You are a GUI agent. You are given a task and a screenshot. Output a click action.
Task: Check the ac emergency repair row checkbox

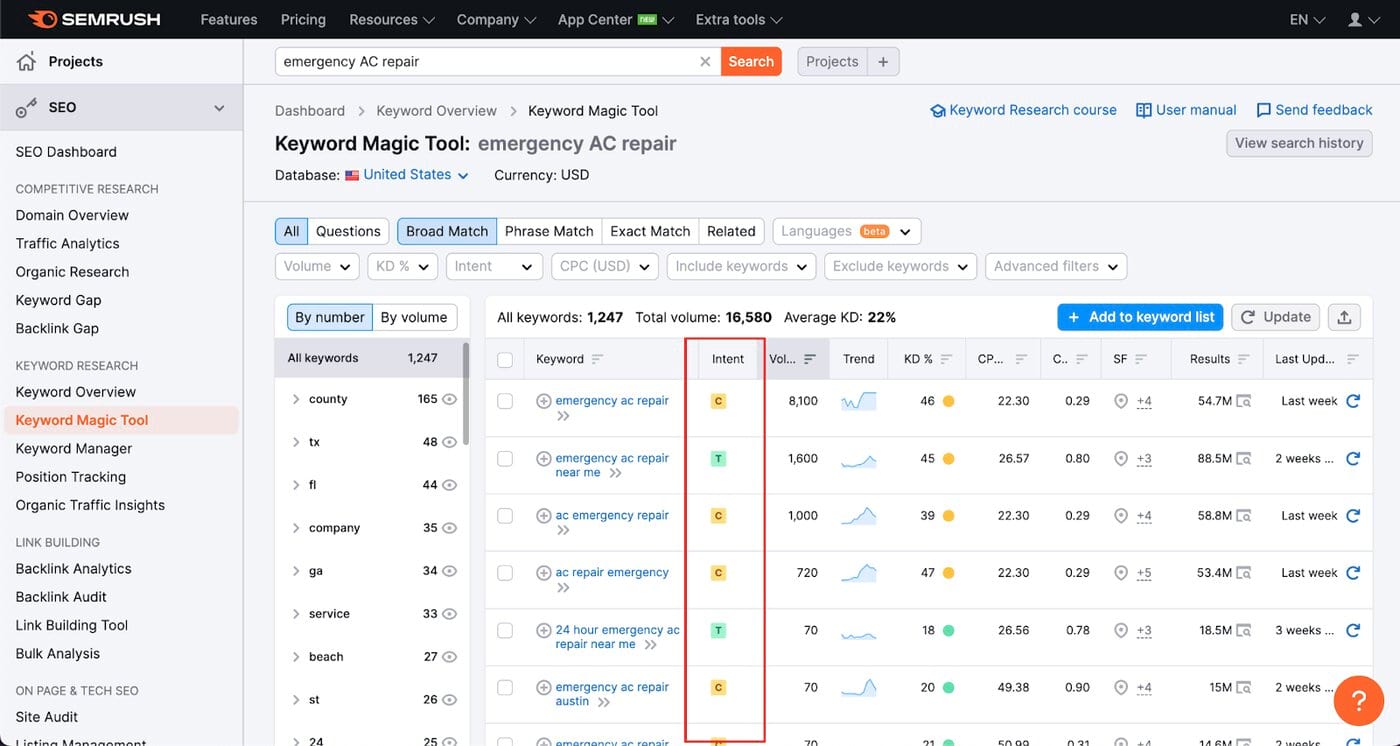(505, 516)
